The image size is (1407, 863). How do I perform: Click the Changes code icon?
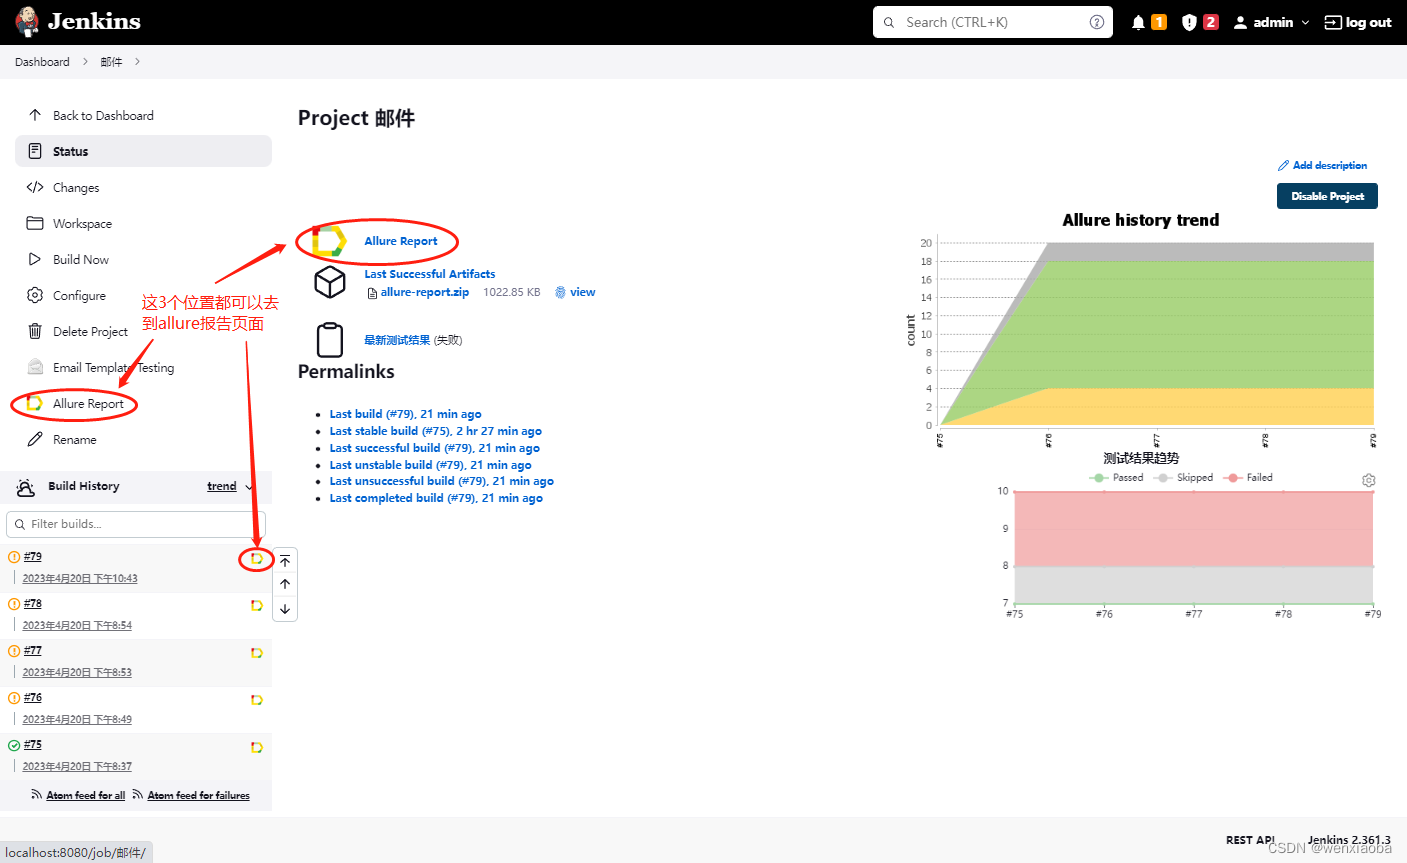35,187
